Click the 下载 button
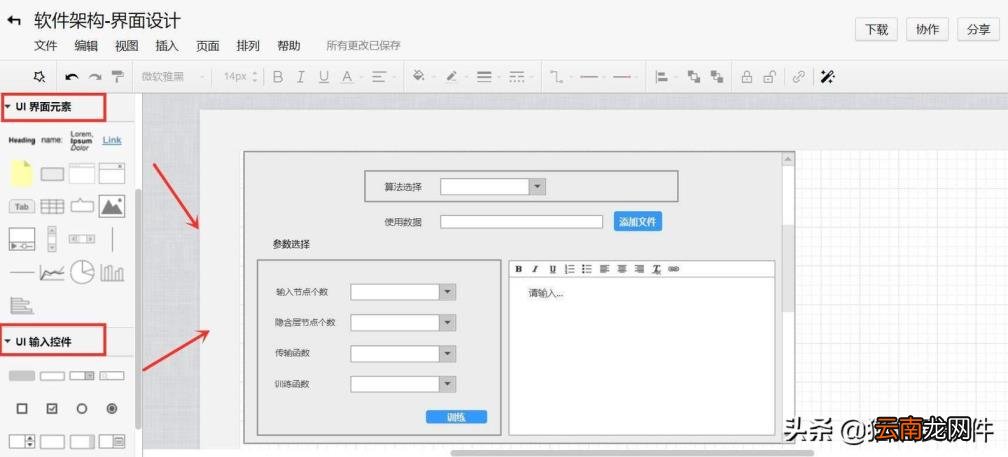 coord(876,30)
